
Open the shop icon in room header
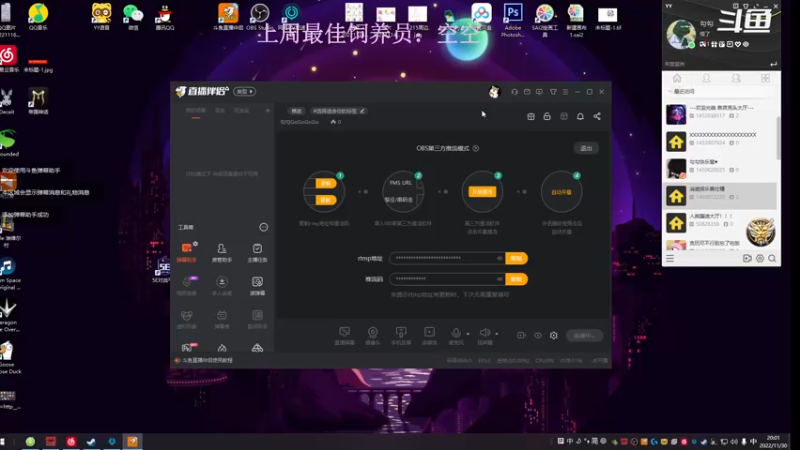tap(531, 116)
